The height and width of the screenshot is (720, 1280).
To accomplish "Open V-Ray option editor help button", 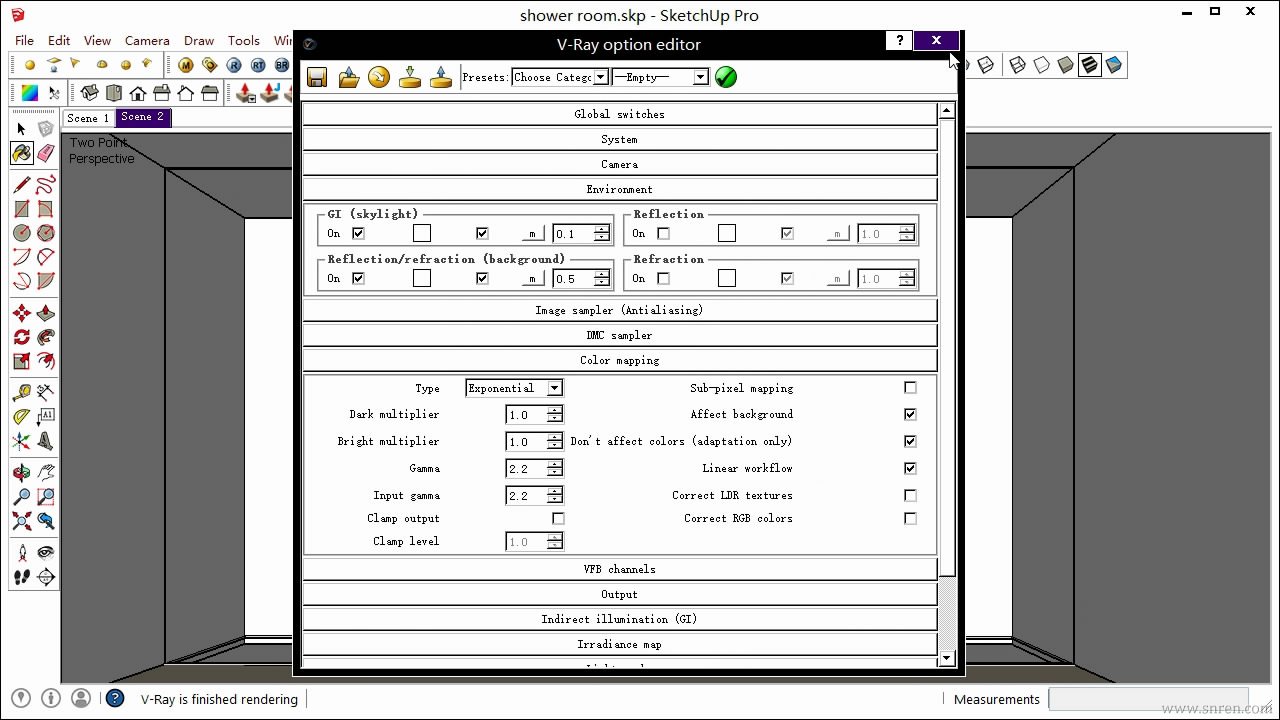I will pos(899,40).
